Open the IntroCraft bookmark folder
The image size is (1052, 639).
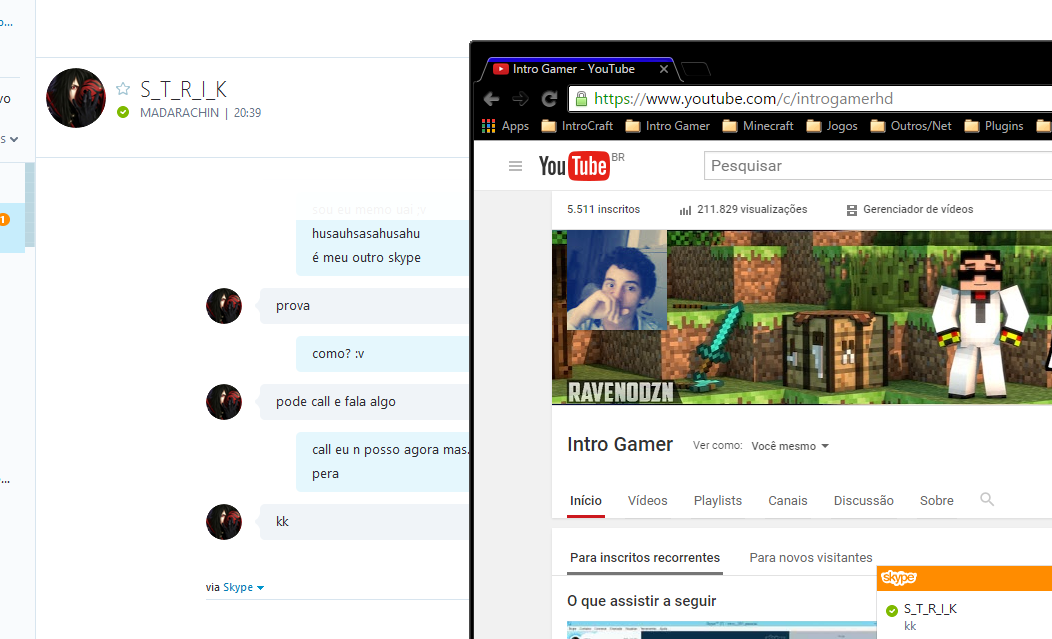(x=577, y=126)
